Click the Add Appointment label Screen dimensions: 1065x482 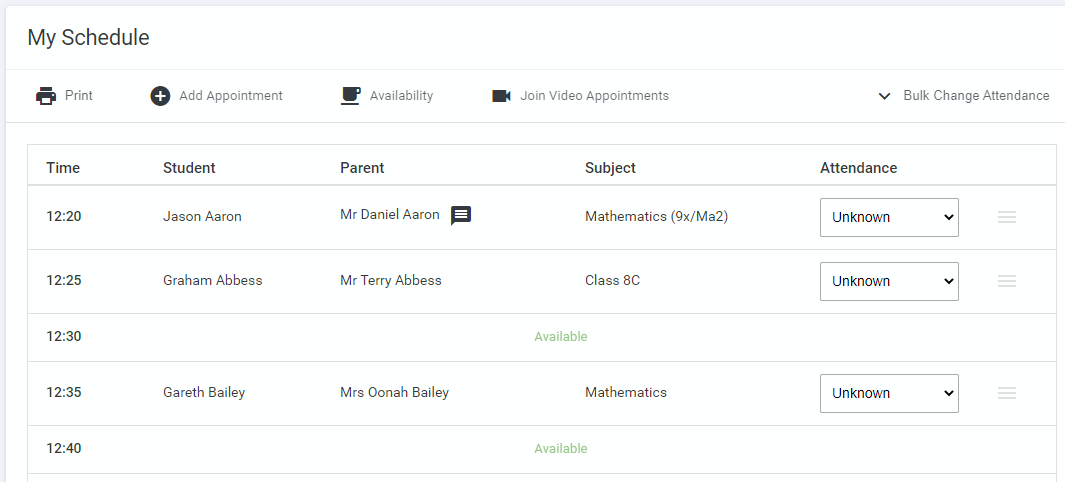click(x=231, y=96)
